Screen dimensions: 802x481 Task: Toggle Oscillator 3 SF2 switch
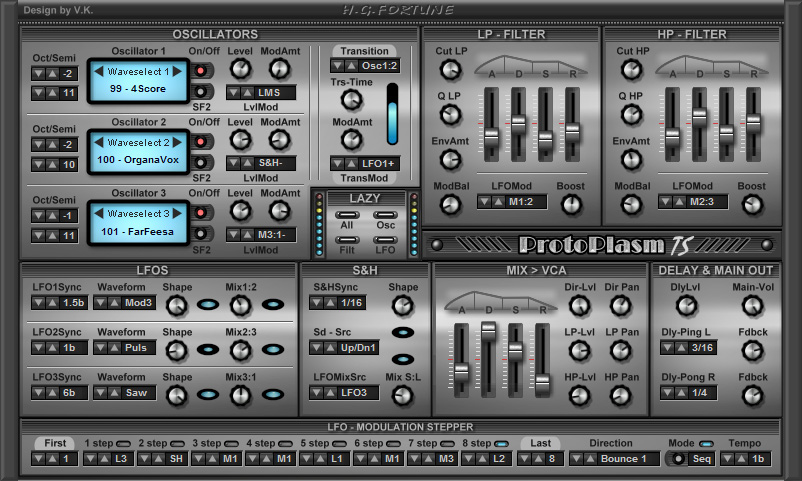[x=202, y=234]
